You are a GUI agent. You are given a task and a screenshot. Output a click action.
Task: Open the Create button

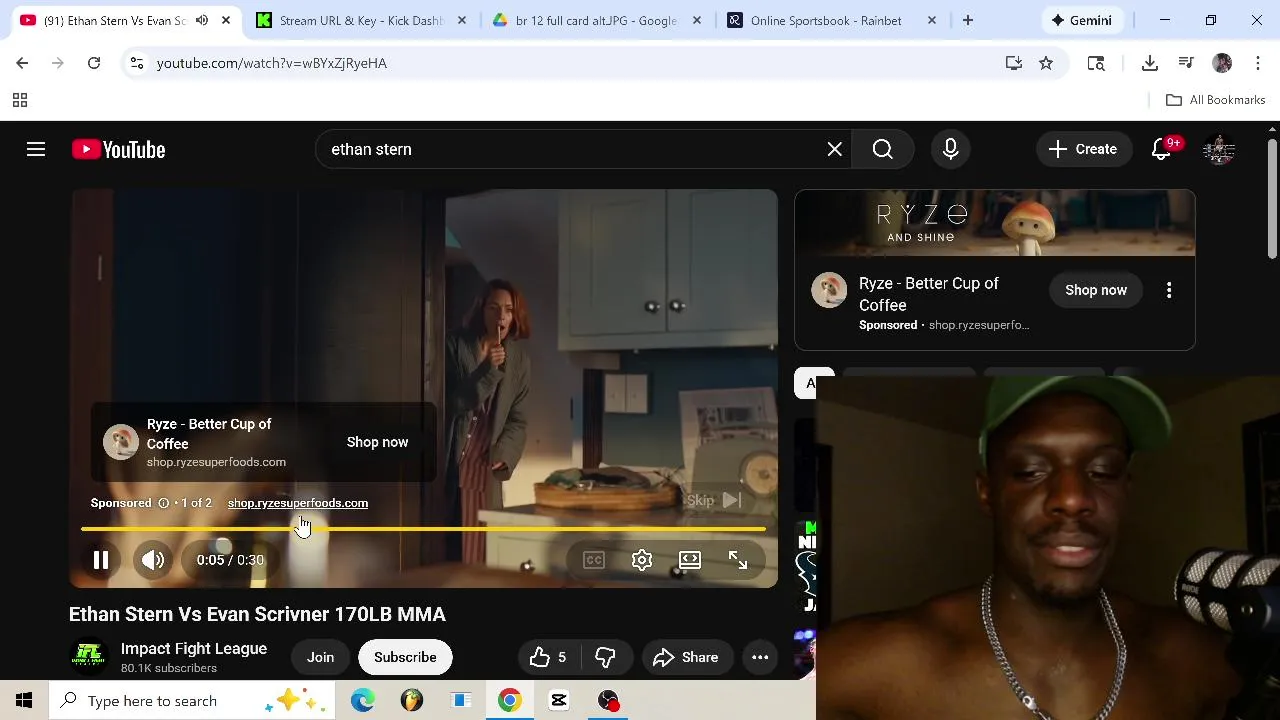point(1082,149)
